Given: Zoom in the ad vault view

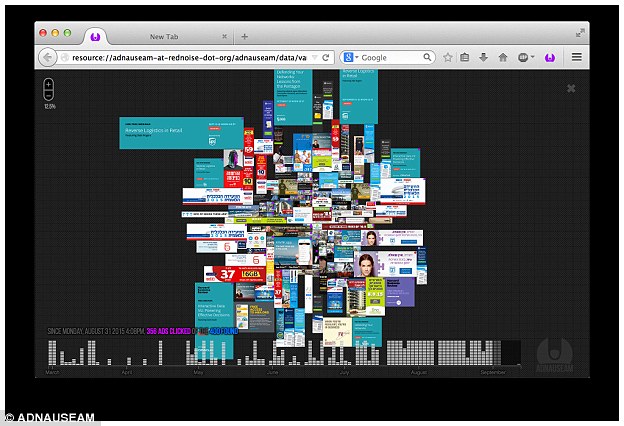Looking at the screenshot, I should 50,84.
